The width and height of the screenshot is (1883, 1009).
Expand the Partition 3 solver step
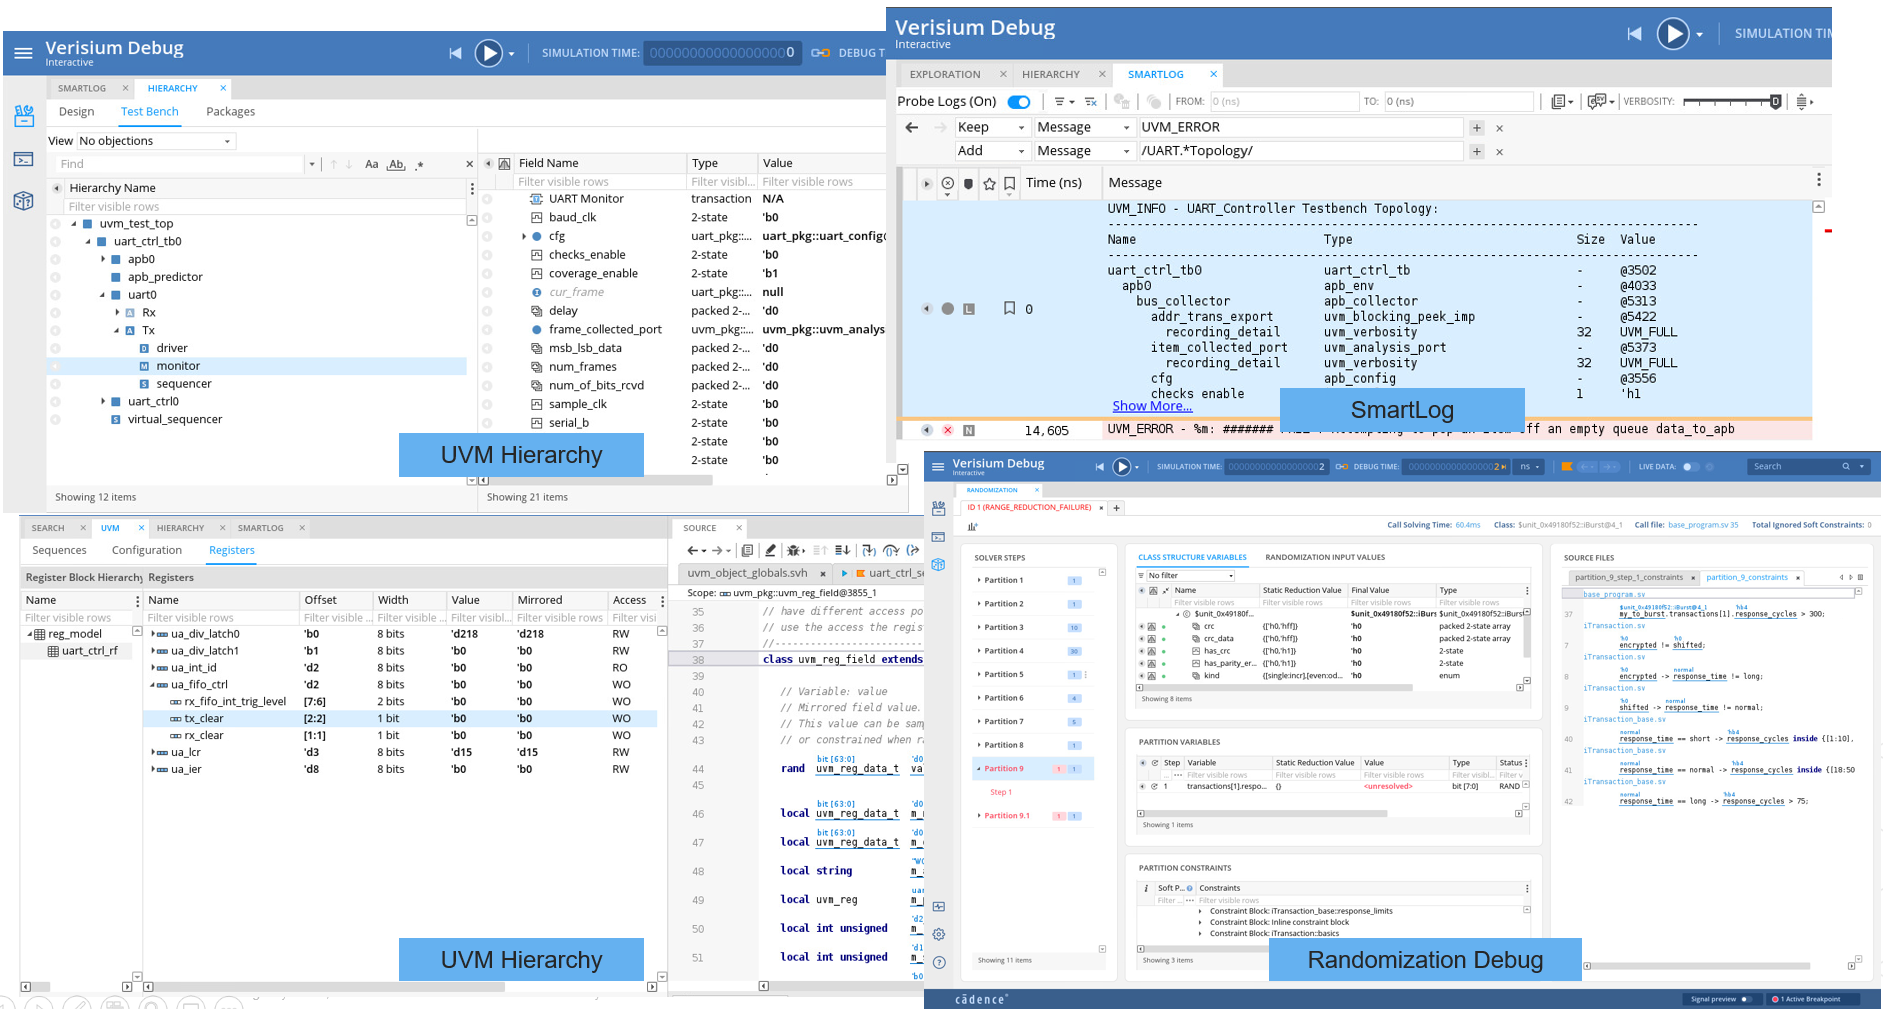978,627
